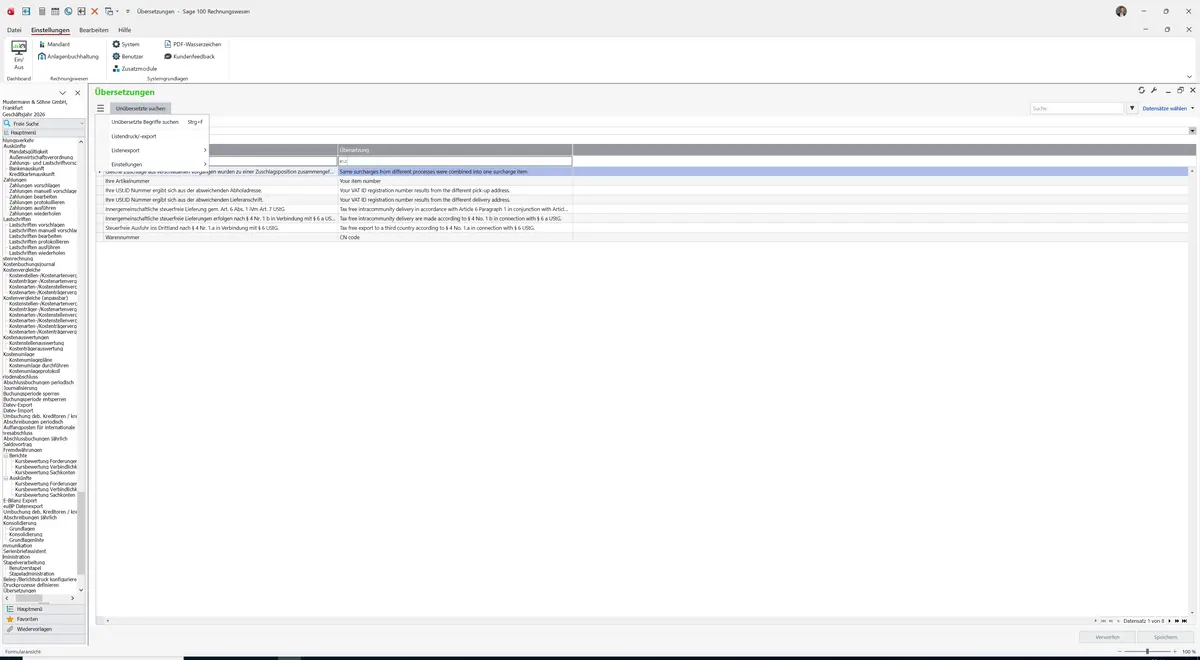The height and width of the screenshot is (660, 1200).
Task: Open Wiedervorlagen in the sidebar
Action: tap(43, 629)
